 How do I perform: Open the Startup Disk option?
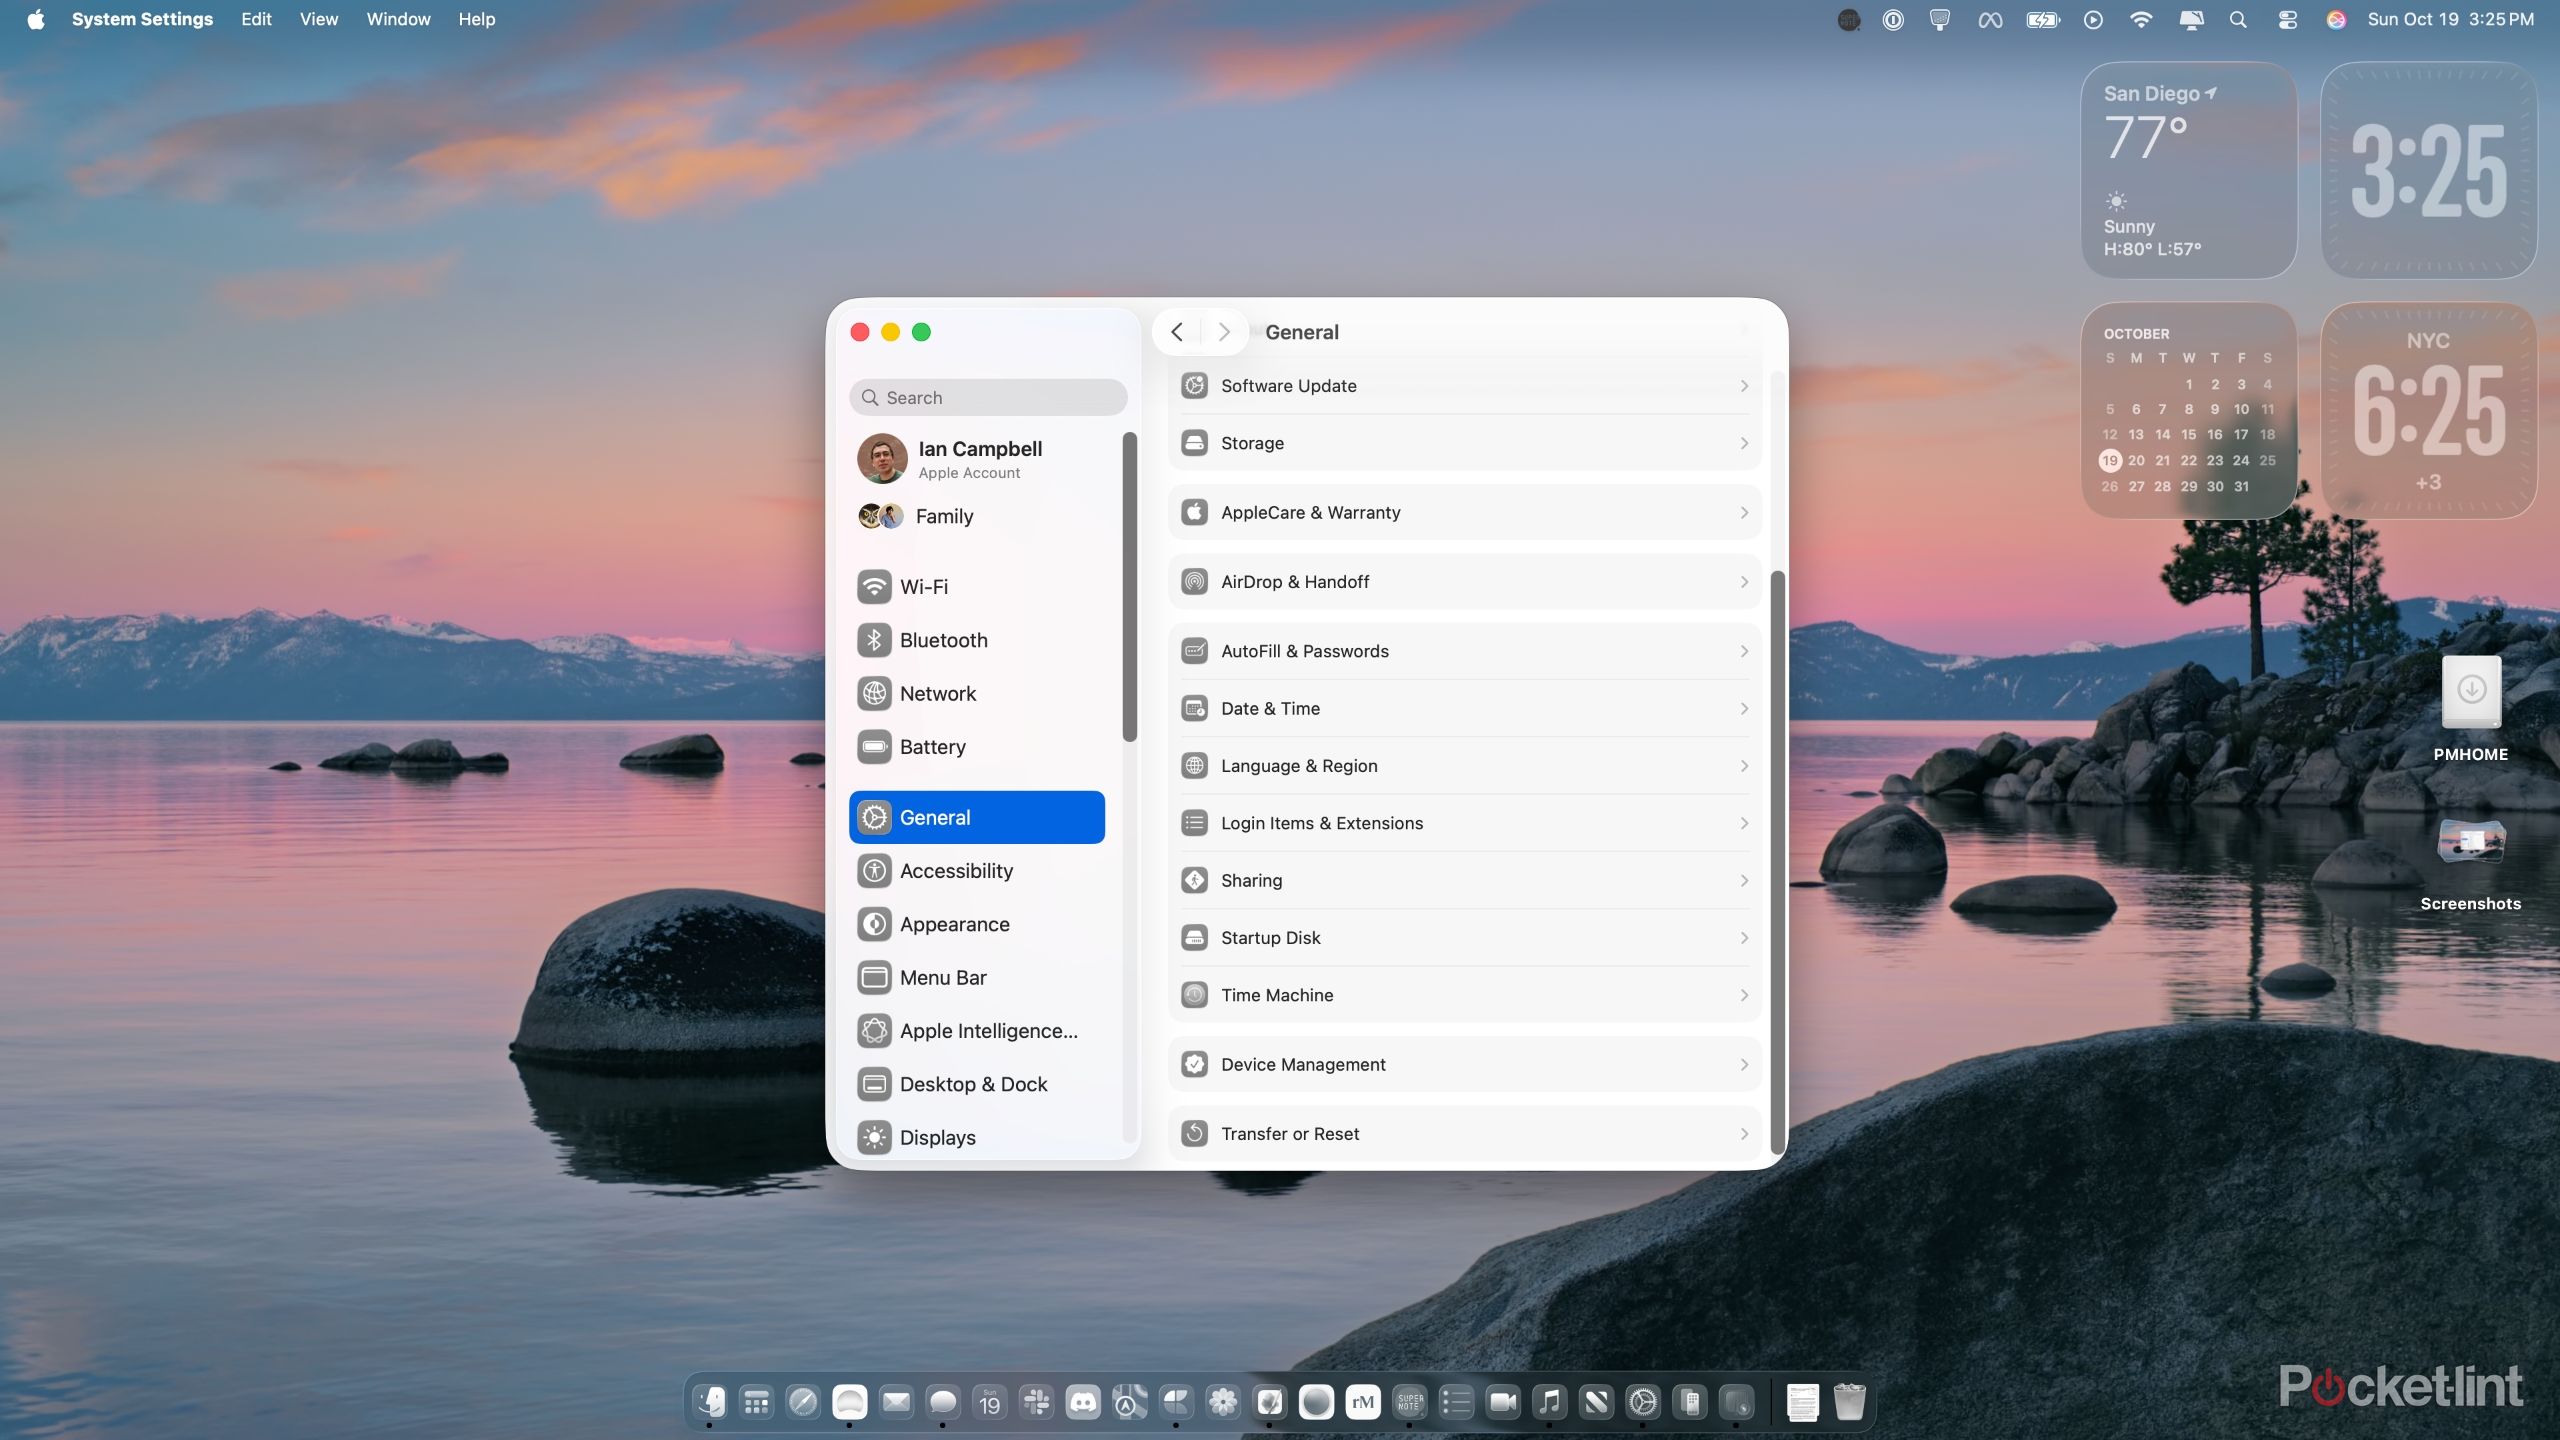point(1464,938)
